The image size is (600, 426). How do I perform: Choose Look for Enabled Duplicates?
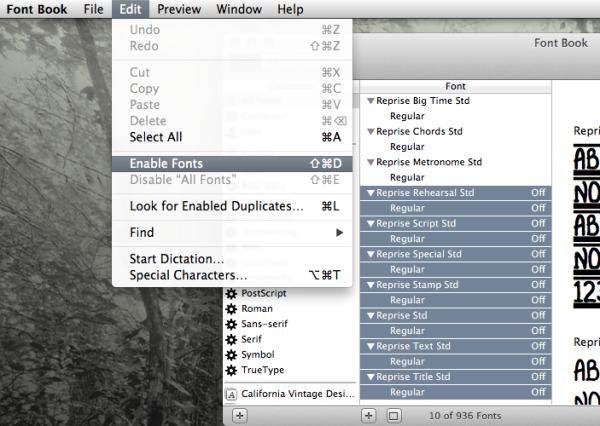[x=232, y=206]
